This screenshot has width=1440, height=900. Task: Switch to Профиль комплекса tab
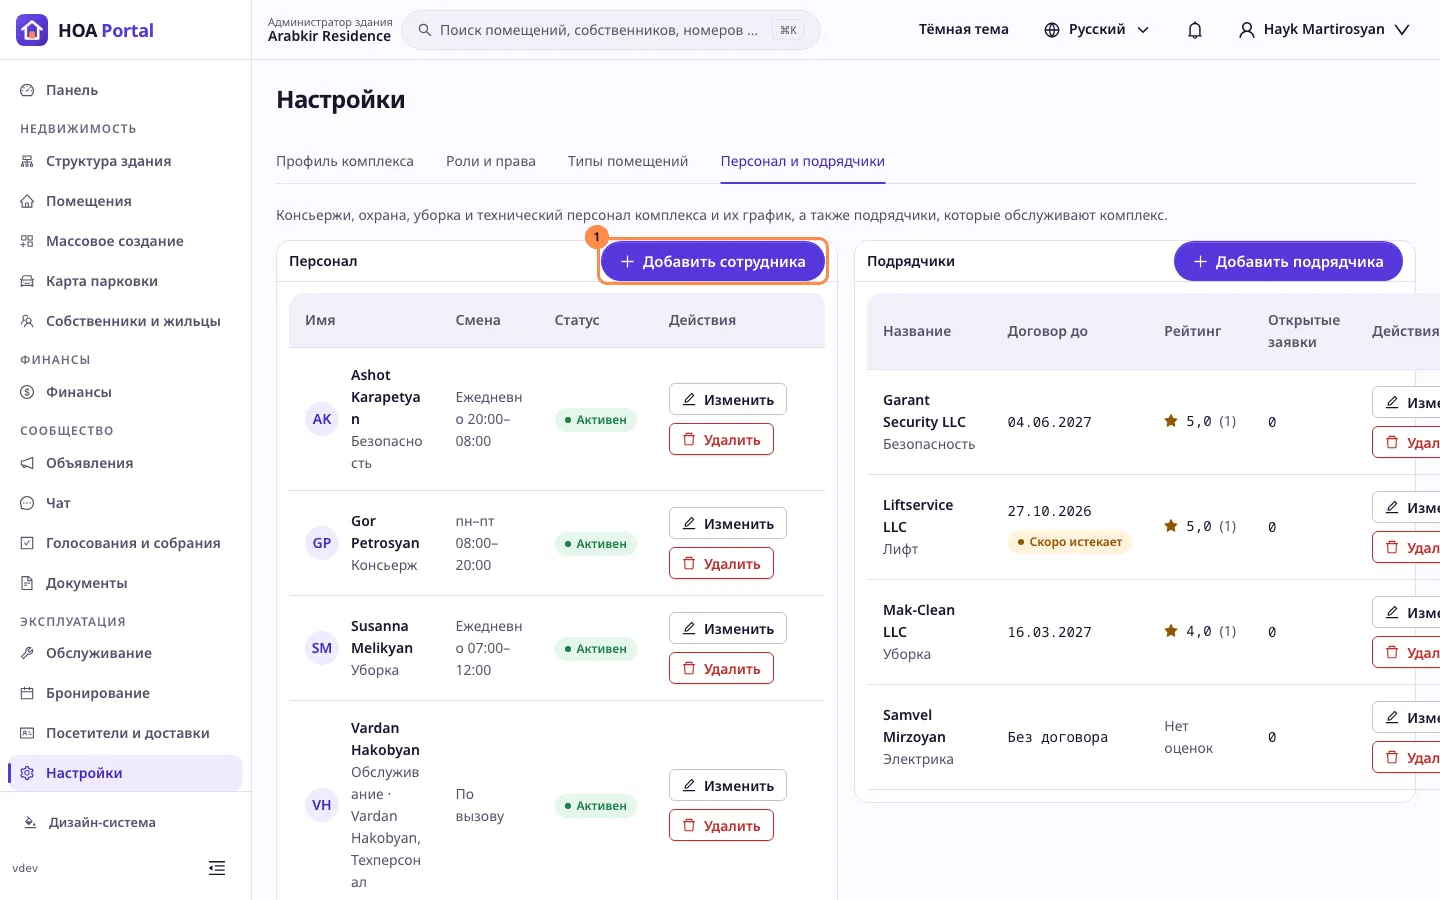coord(345,161)
